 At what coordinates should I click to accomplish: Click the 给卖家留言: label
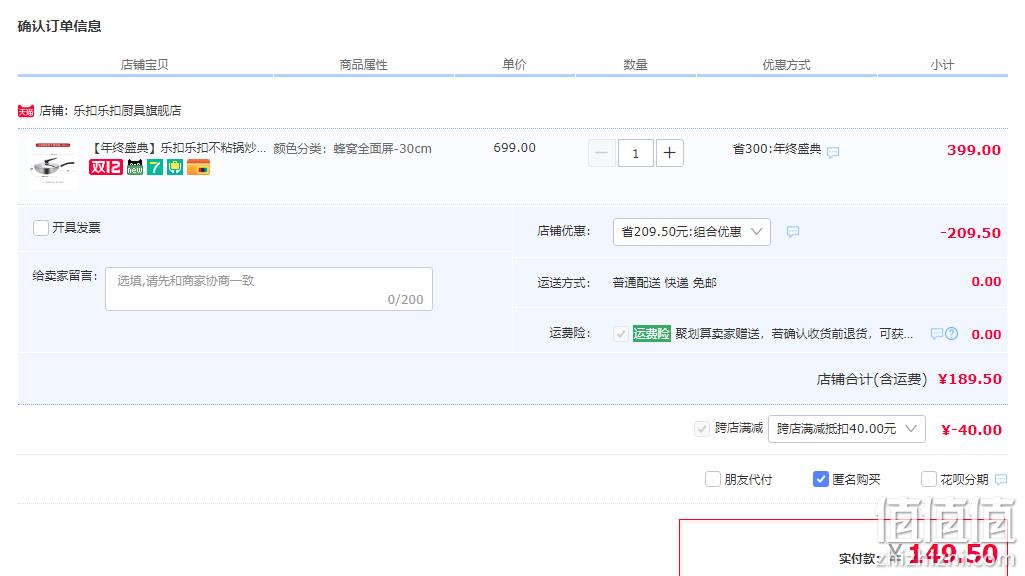(x=65, y=276)
